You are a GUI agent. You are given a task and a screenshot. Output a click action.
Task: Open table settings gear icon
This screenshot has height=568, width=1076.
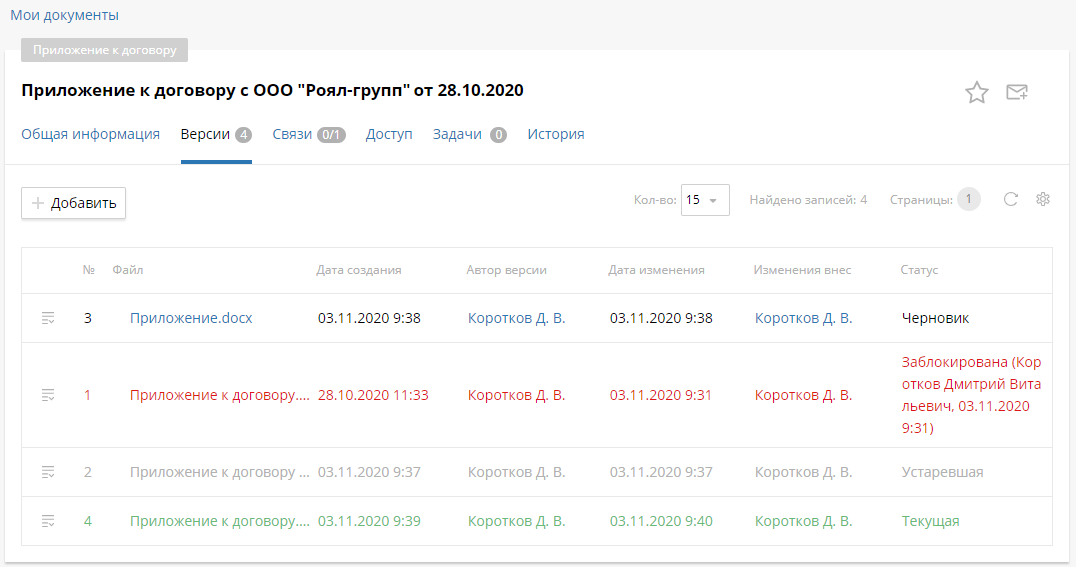click(x=1043, y=199)
